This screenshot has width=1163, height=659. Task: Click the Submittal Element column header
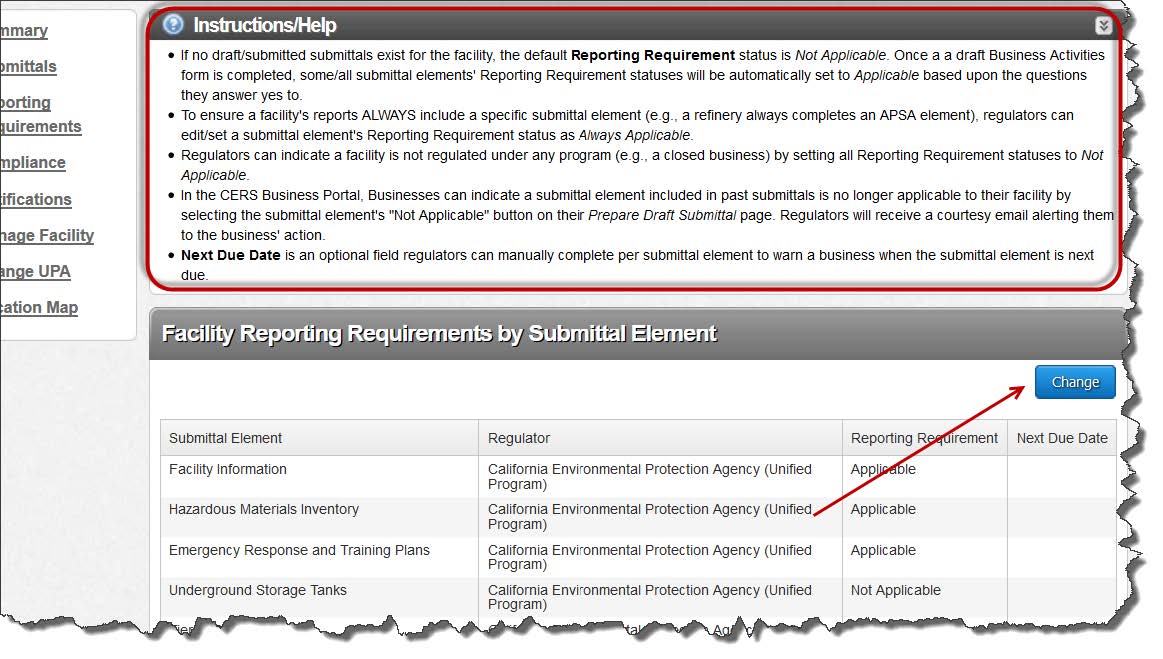coord(319,438)
